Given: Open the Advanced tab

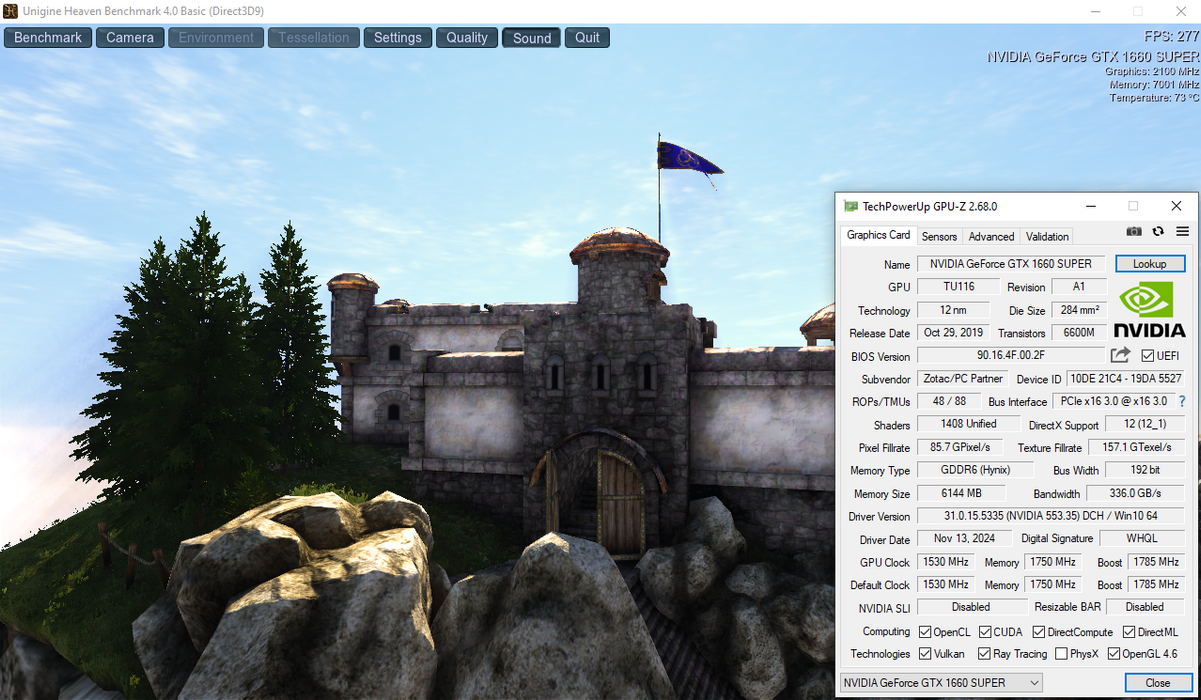Looking at the screenshot, I should click(x=991, y=236).
